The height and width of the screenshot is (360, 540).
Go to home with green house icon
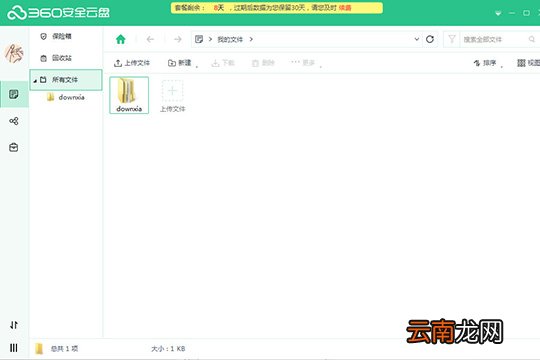tap(121, 39)
